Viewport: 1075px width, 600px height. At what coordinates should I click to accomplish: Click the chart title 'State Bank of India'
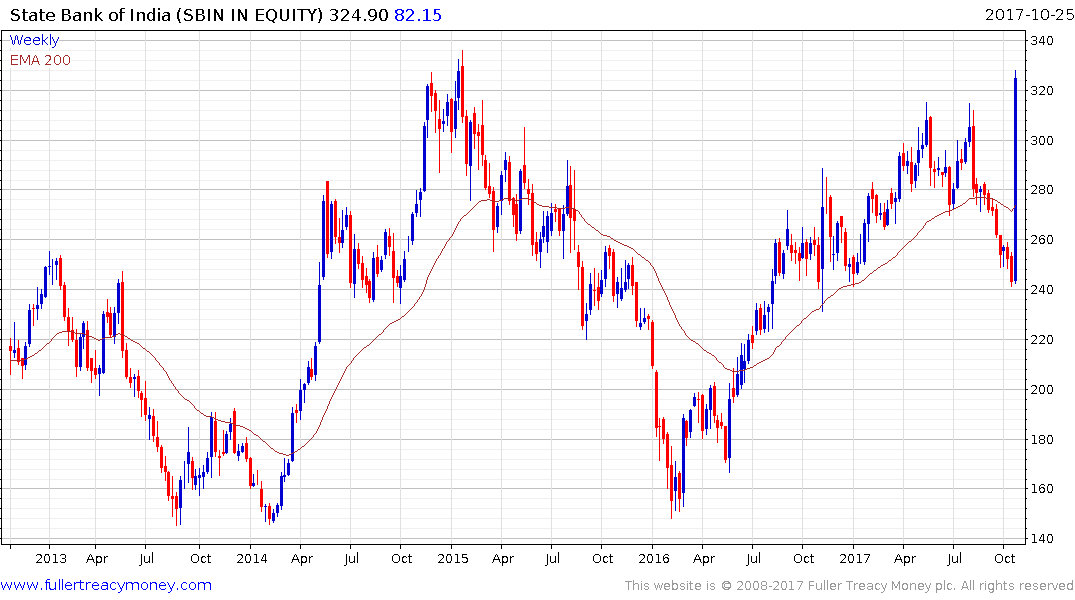point(90,15)
